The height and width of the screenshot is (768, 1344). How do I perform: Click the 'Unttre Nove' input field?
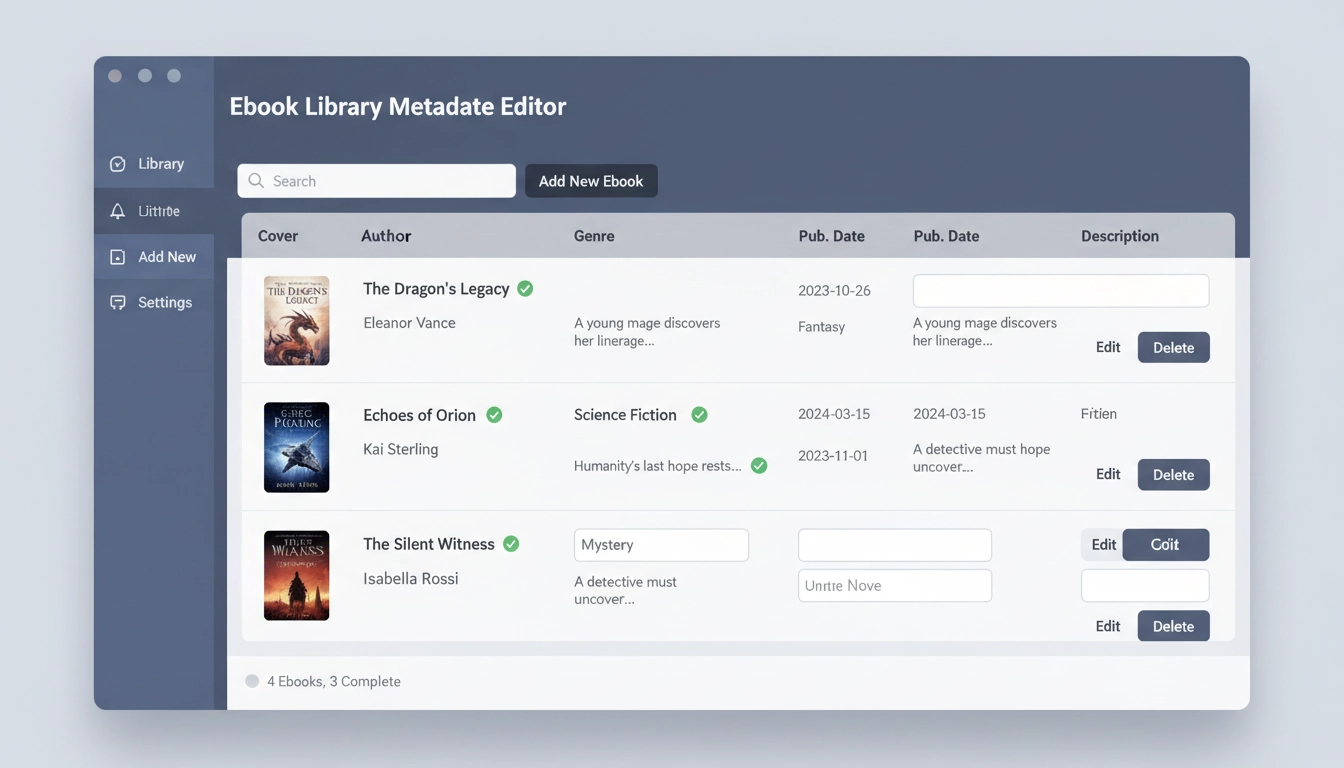pos(894,585)
